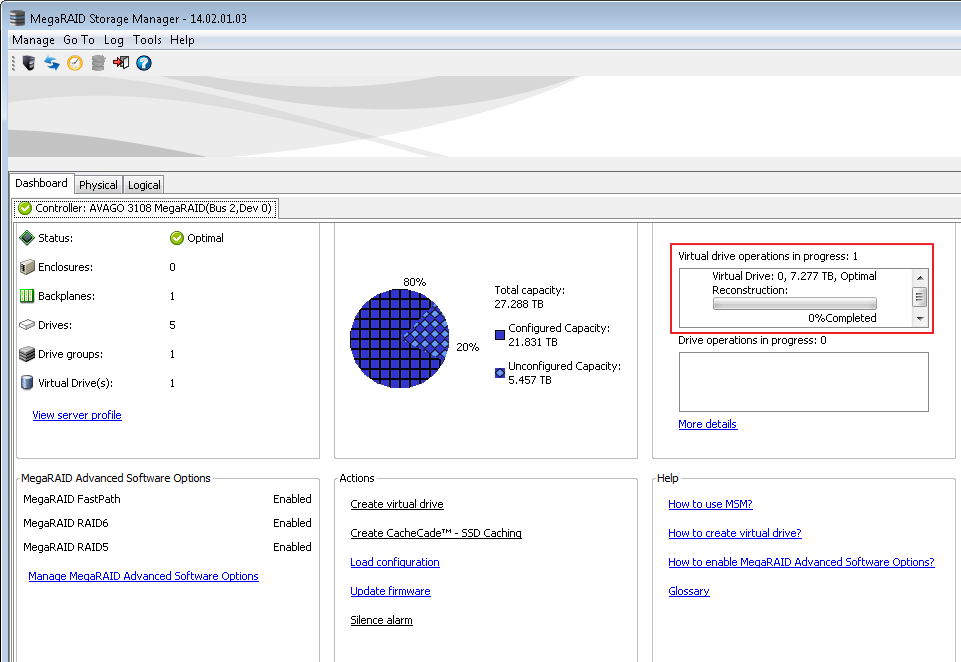Open the Tools menu
This screenshot has width=961, height=662.
pyautogui.click(x=147, y=40)
